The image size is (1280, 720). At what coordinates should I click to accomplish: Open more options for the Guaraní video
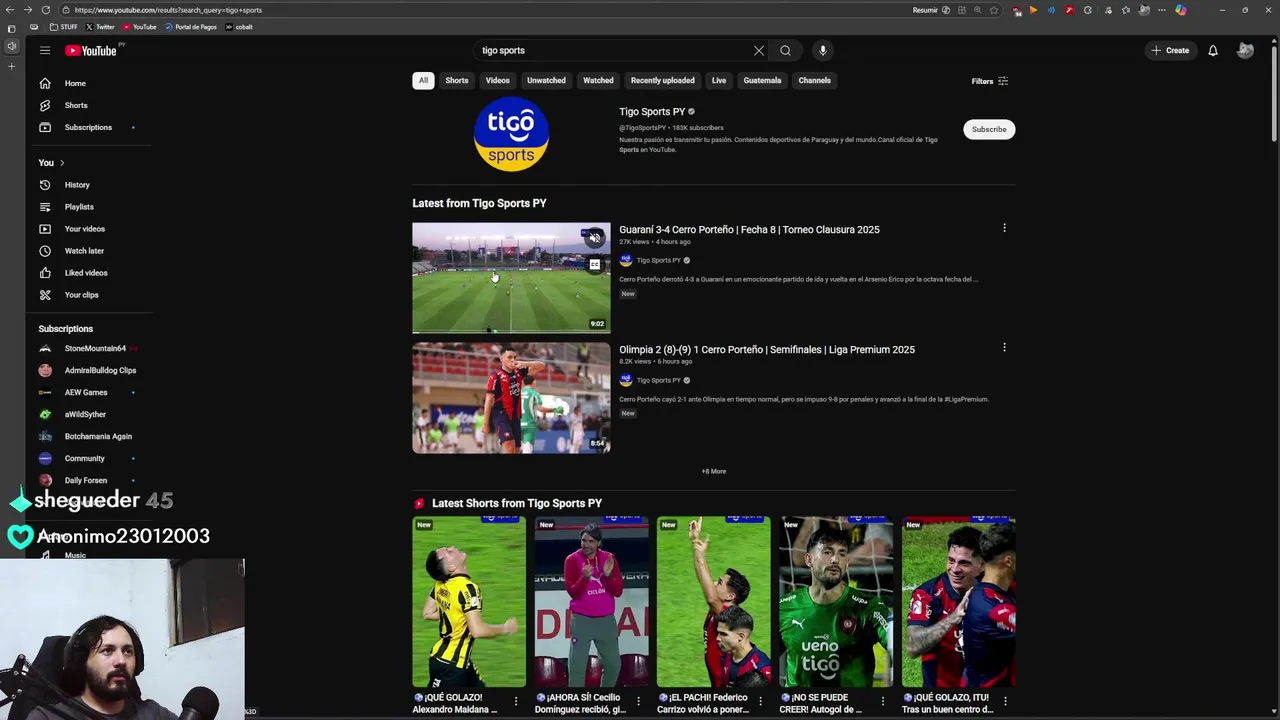click(x=1004, y=228)
